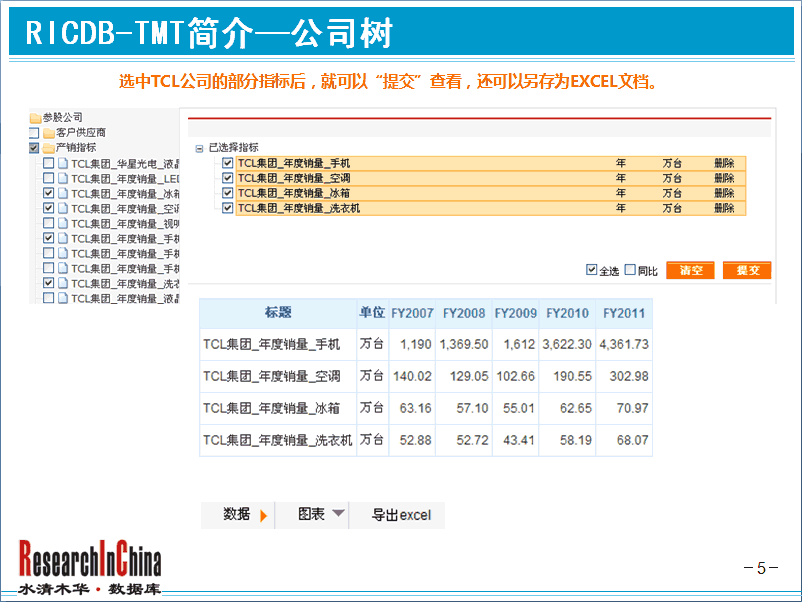Click the table cell value 1,369.50
This screenshot has width=802, height=602.
464,344
